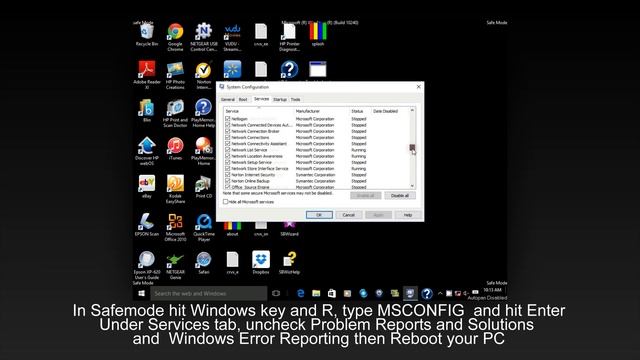Open the Blio desktop shortcut
Image resolution: width=640 pixels, height=360 pixels.
(147, 111)
